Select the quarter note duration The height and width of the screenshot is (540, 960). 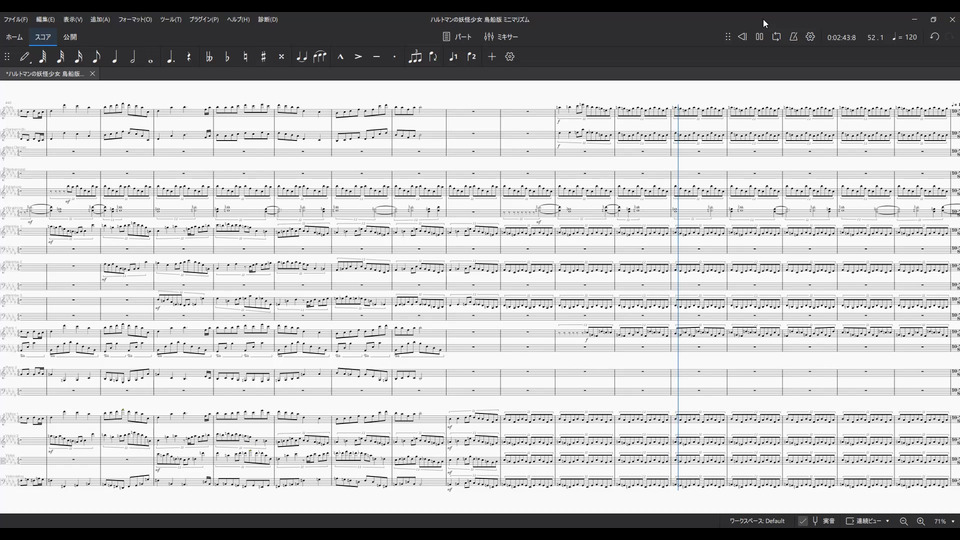114,57
